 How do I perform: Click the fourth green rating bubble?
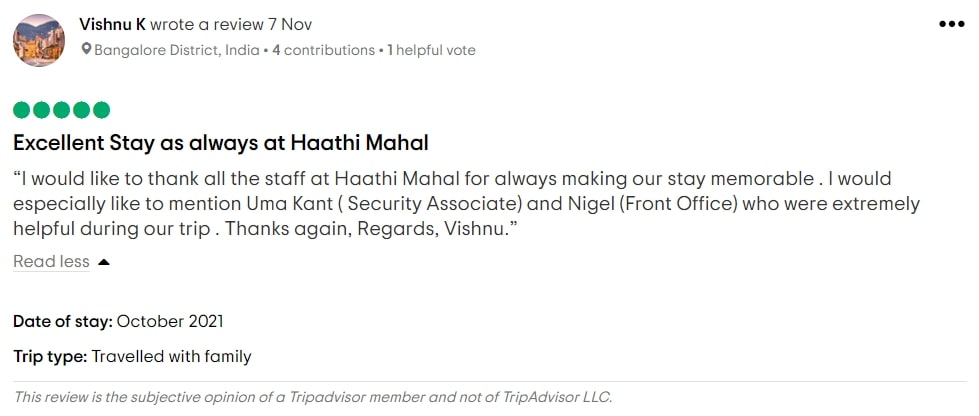click(81, 110)
